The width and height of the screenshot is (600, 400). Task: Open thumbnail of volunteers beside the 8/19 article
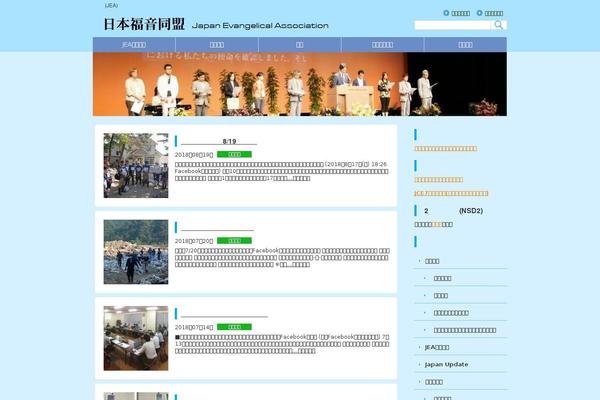tap(136, 165)
